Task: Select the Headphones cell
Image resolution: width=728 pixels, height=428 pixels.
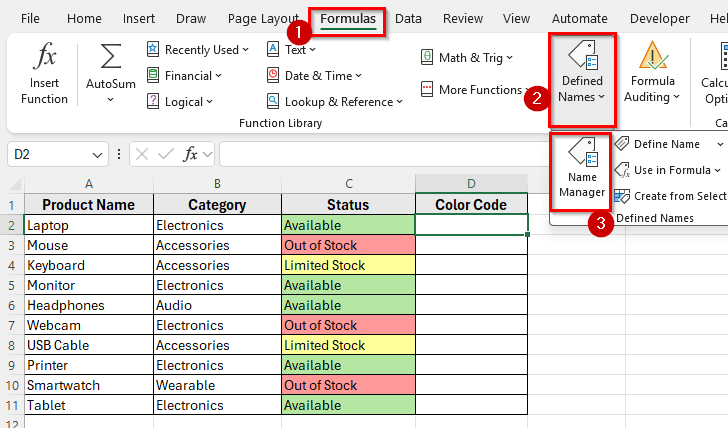Action: click(x=89, y=305)
